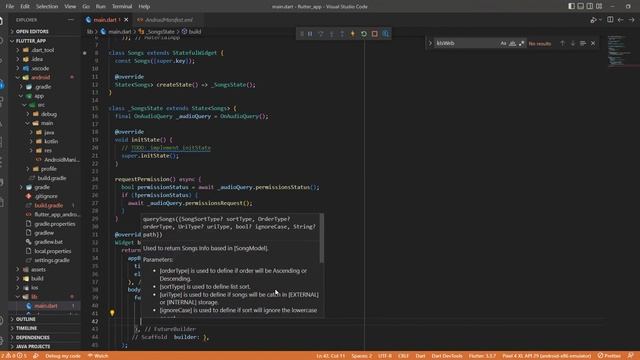Open the Run menu
Viewport: 640px width, 360px height.
point(100,7)
